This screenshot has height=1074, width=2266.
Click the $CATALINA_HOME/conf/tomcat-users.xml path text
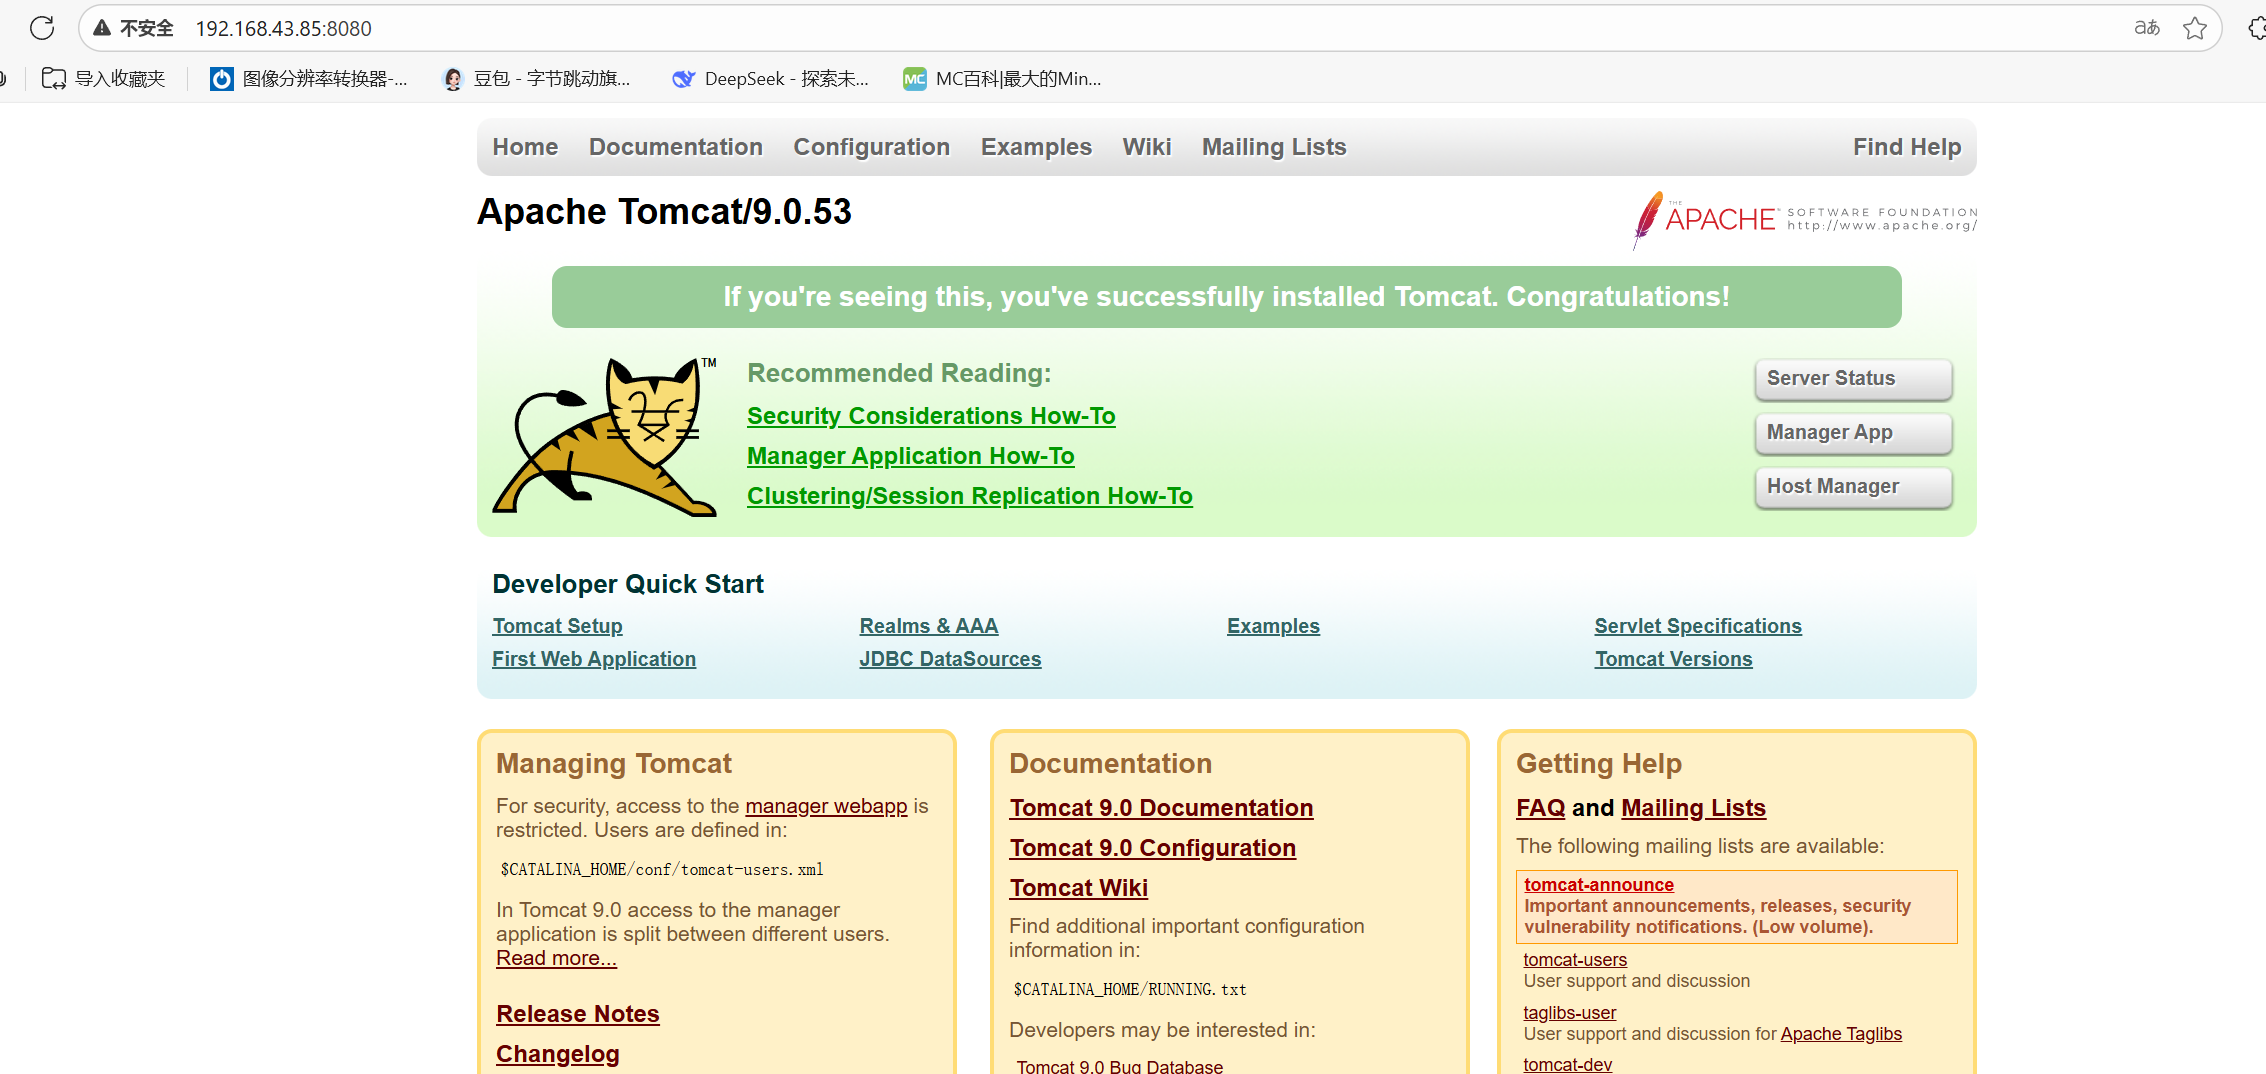point(662,870)
